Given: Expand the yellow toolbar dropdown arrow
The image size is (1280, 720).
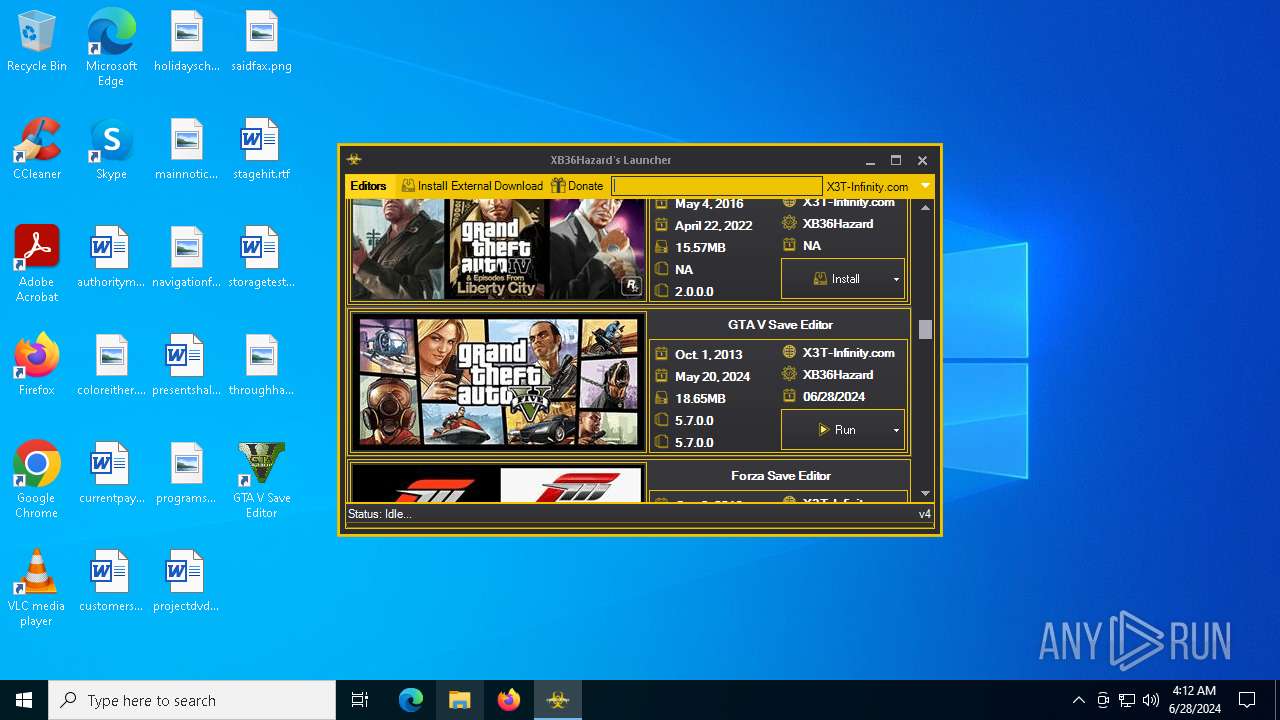Looking at the screenshot, I should coord(925,186).
